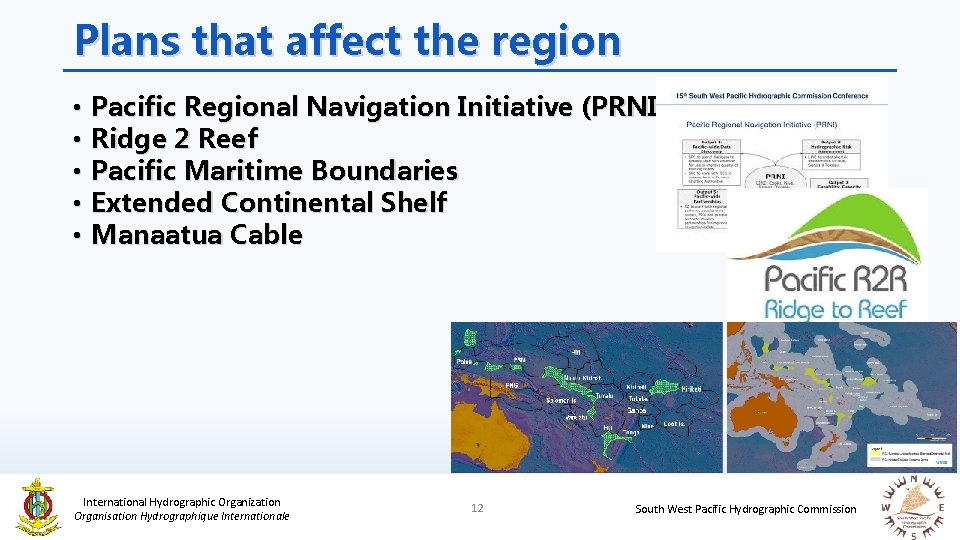Select the 'Pacific Maritime Boundaries' bullet
The image size is (960, 540).
pyautogui.click(x=274, y=170)
